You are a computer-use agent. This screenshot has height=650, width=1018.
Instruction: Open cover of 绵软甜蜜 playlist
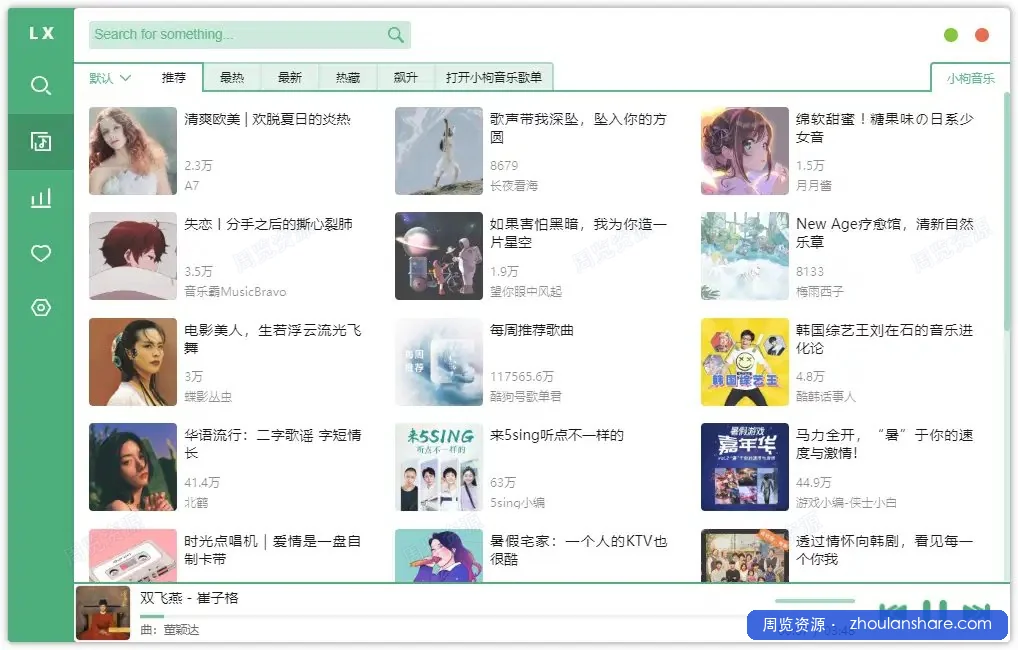745,151
